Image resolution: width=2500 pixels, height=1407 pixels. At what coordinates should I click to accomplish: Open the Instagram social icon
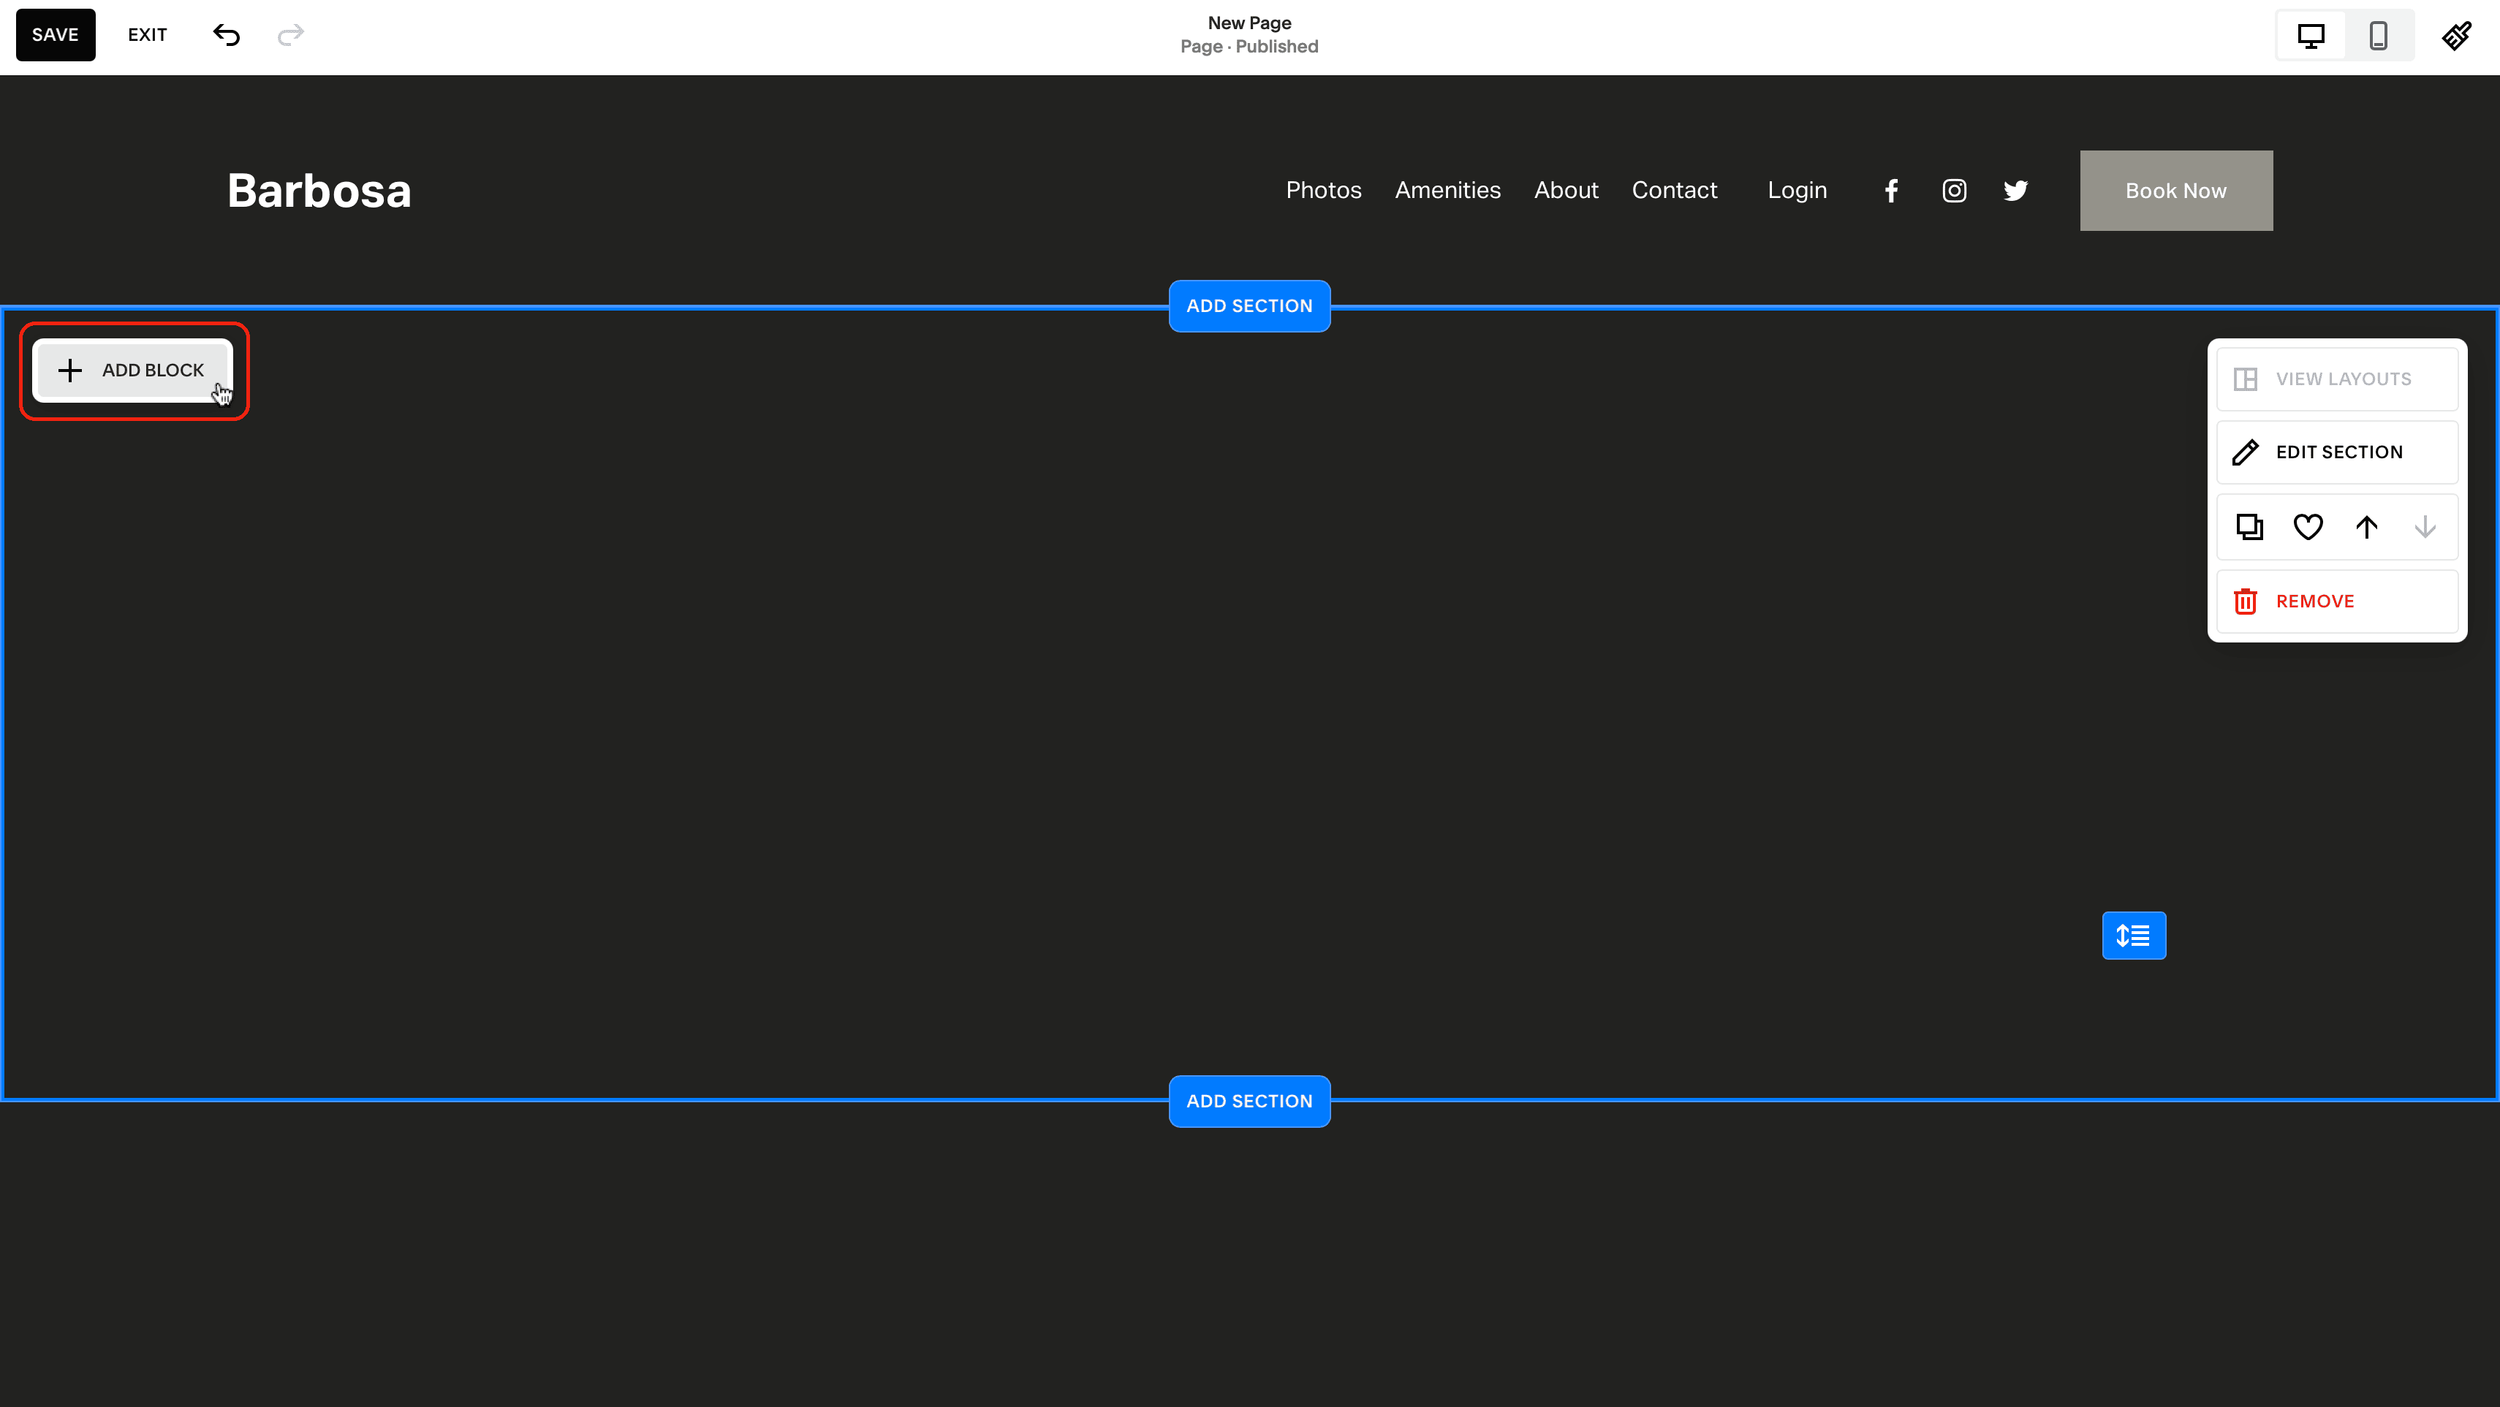pyautogui.click(x=1954, y=191)
